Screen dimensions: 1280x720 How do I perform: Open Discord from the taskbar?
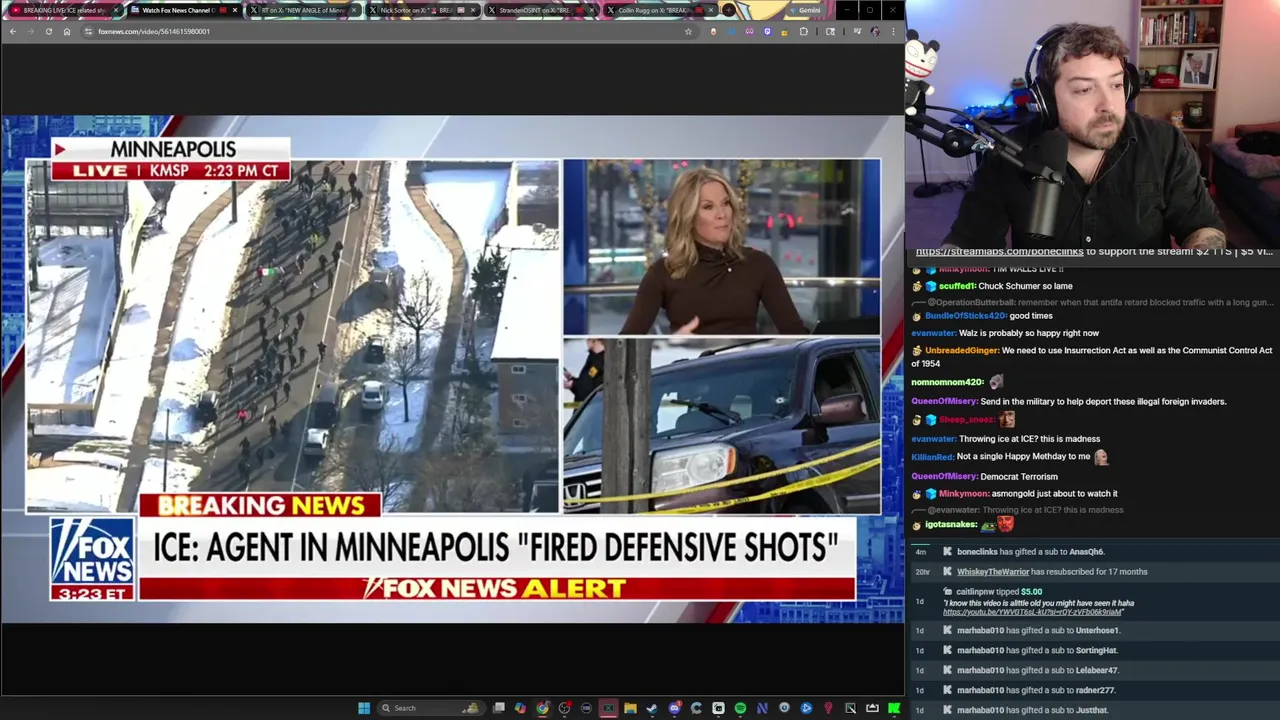click(x=674, y=708)
